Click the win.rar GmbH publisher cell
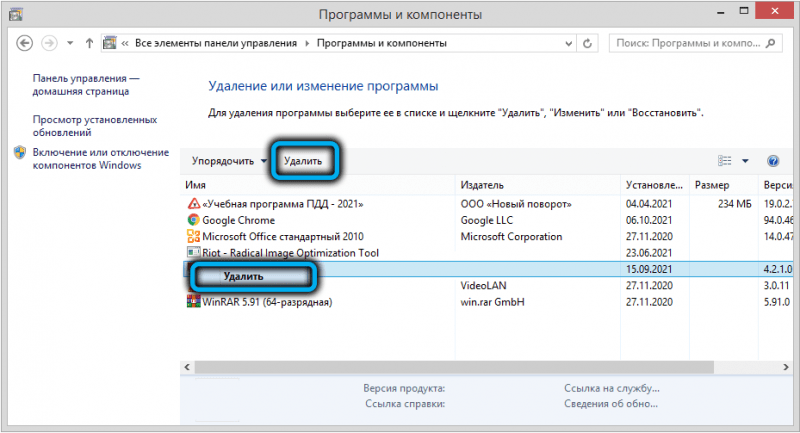 coord(492,302)
